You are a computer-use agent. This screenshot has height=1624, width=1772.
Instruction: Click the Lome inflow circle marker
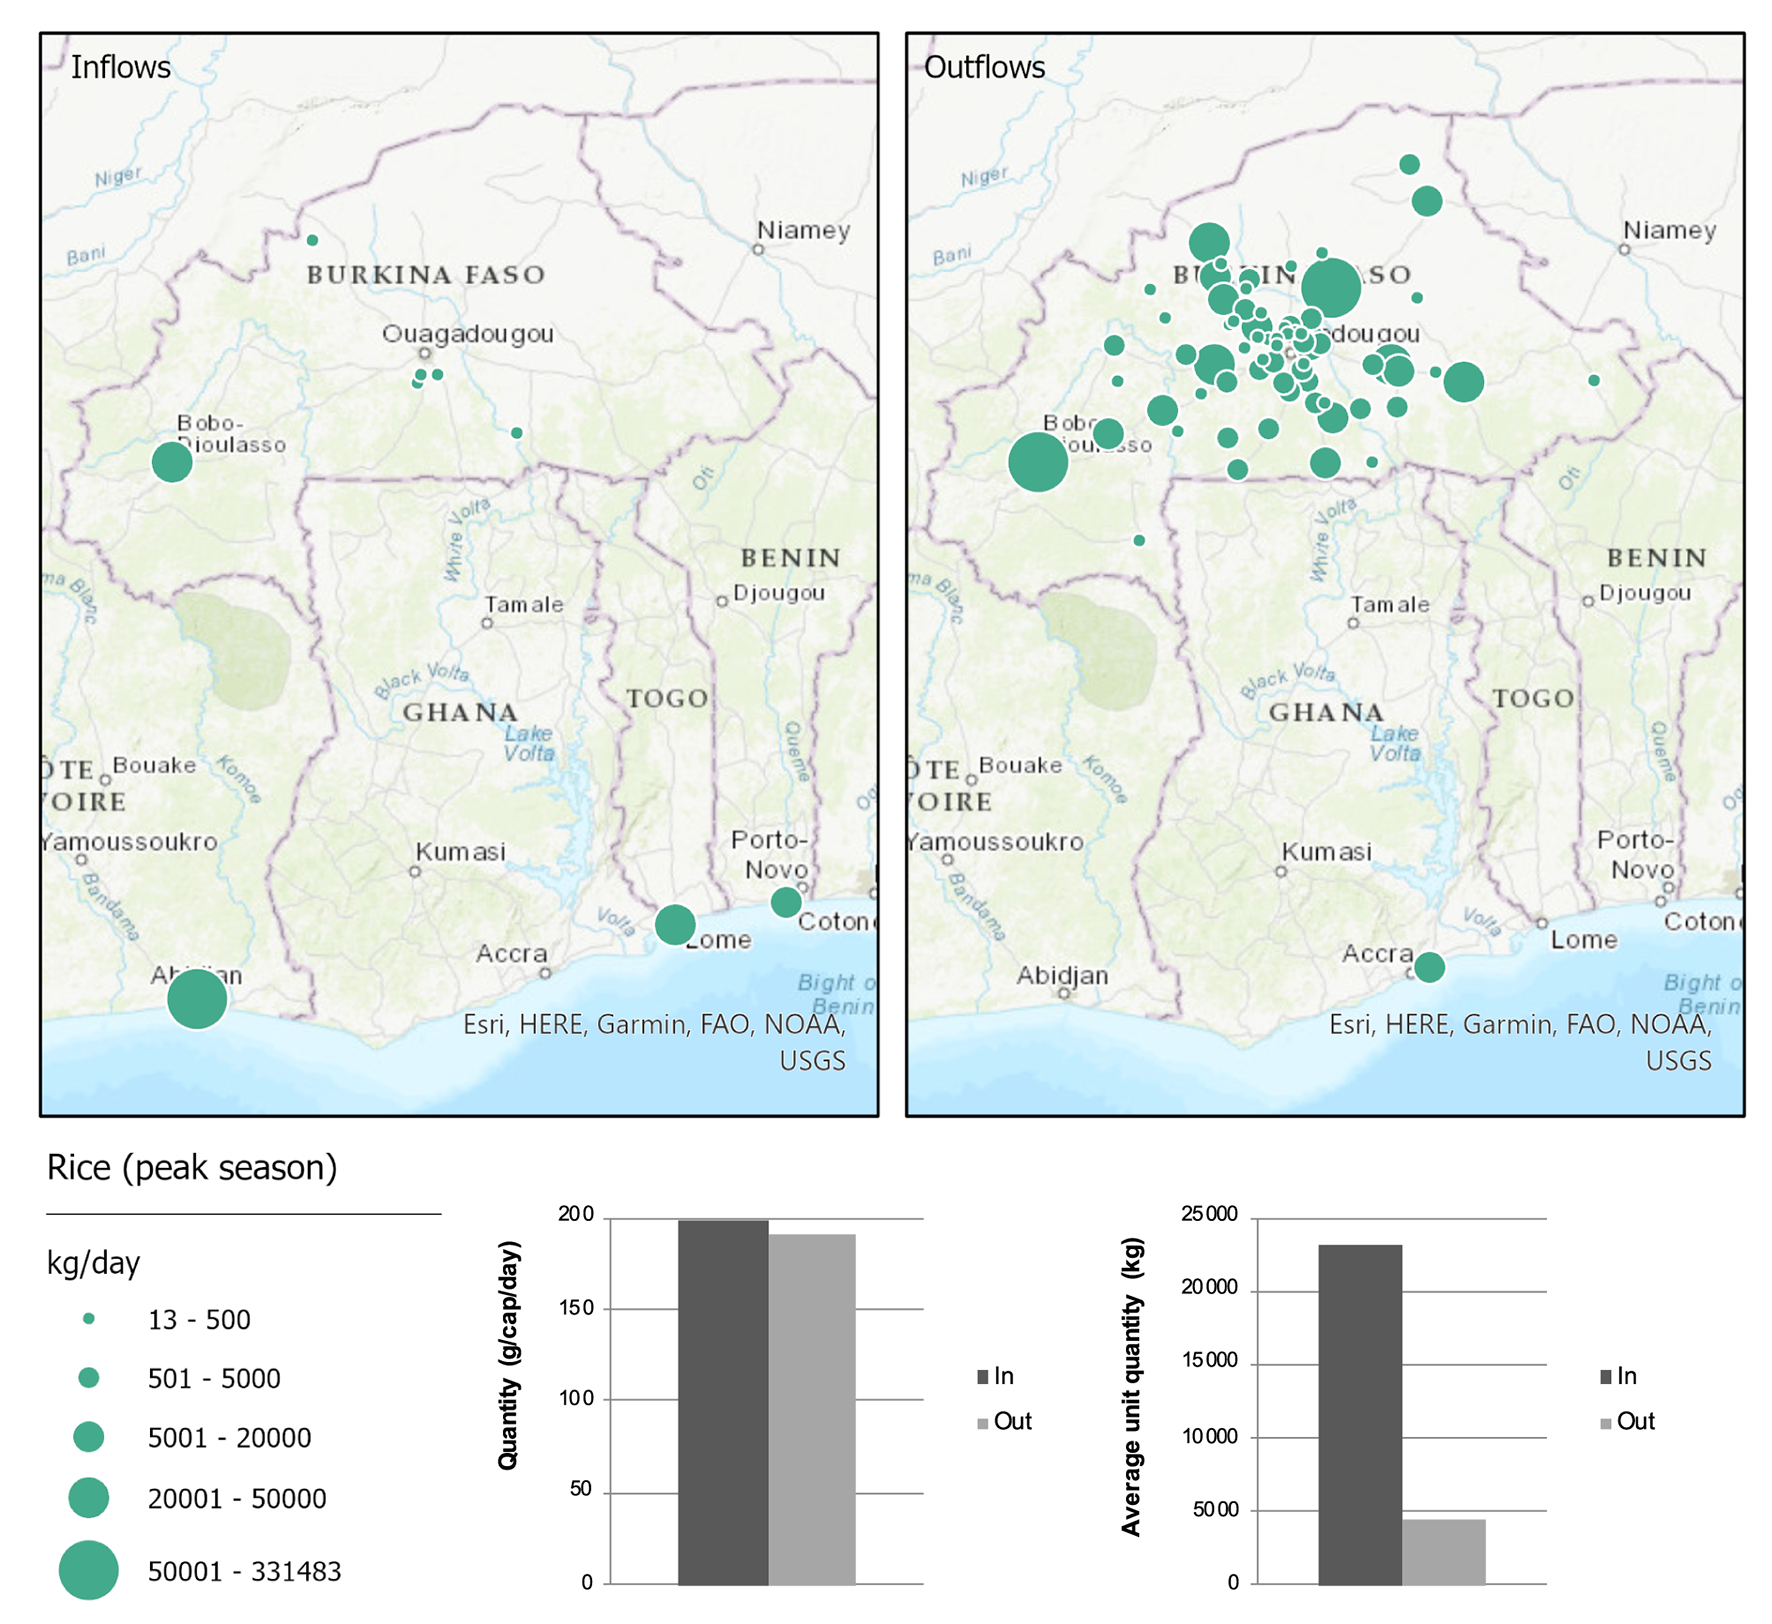pos(675,924)
